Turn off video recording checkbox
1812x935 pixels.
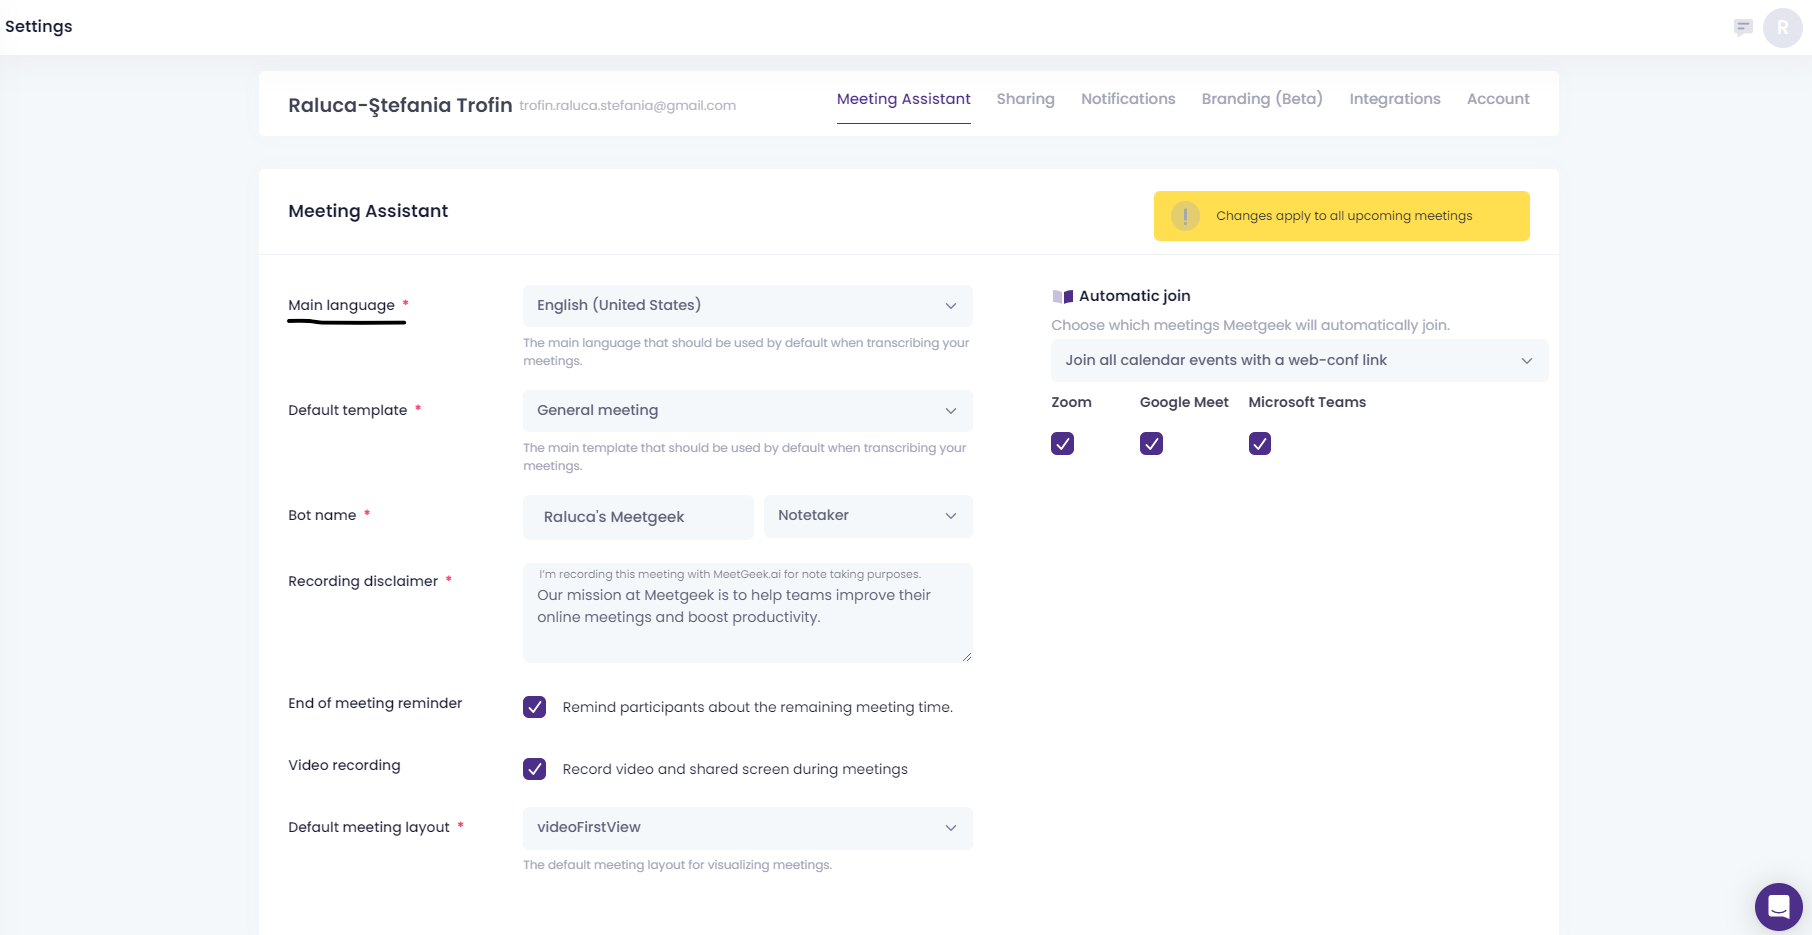tap(535, 769)
